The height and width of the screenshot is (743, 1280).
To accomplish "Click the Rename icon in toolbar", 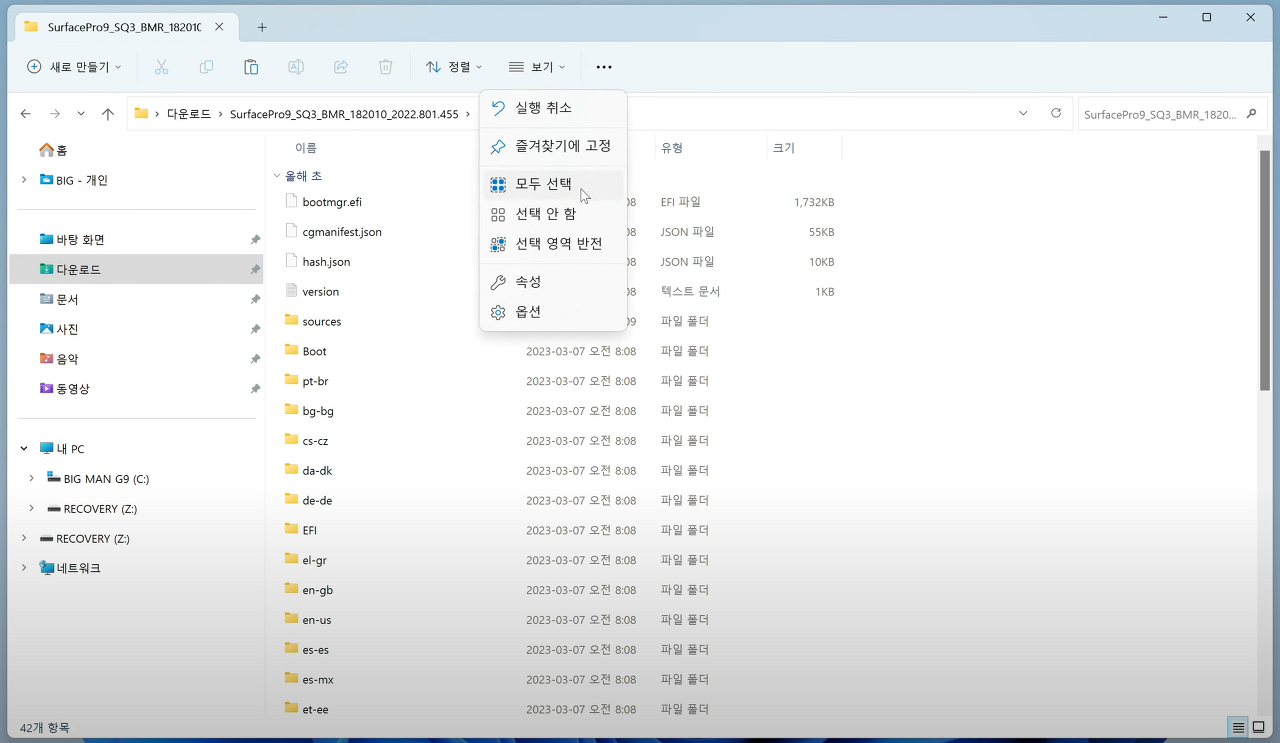I will tap(296, 67).
